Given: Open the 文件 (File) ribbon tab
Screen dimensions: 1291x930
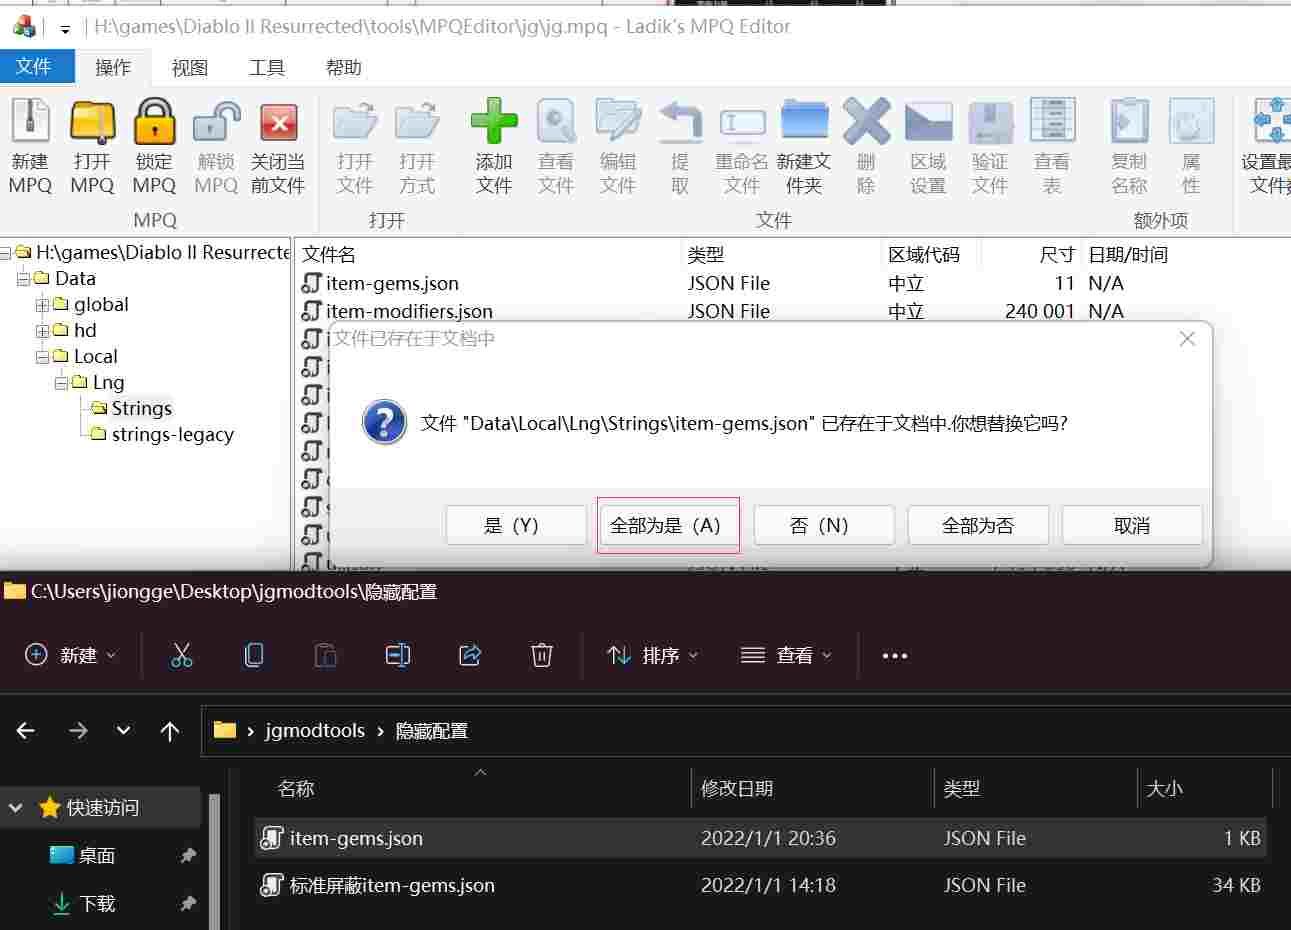Looking at the screenshot, I should tap(37, 66).
